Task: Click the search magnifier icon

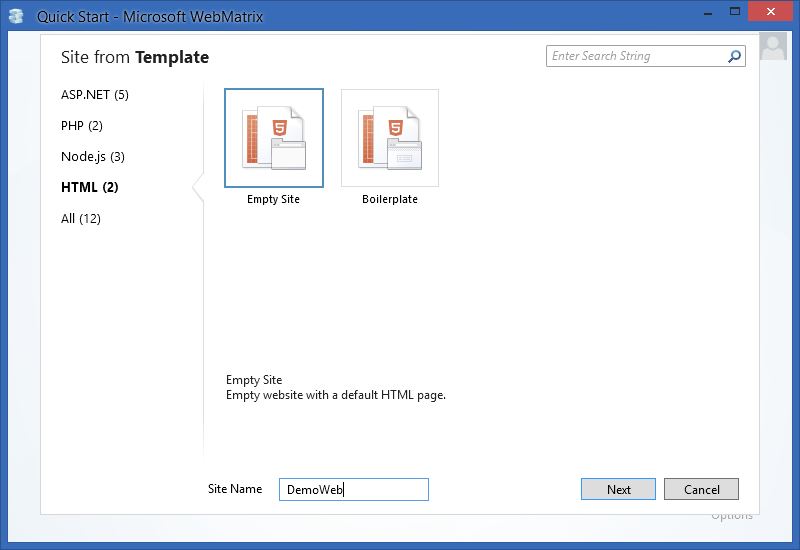Action: click(x=734, y=56)
